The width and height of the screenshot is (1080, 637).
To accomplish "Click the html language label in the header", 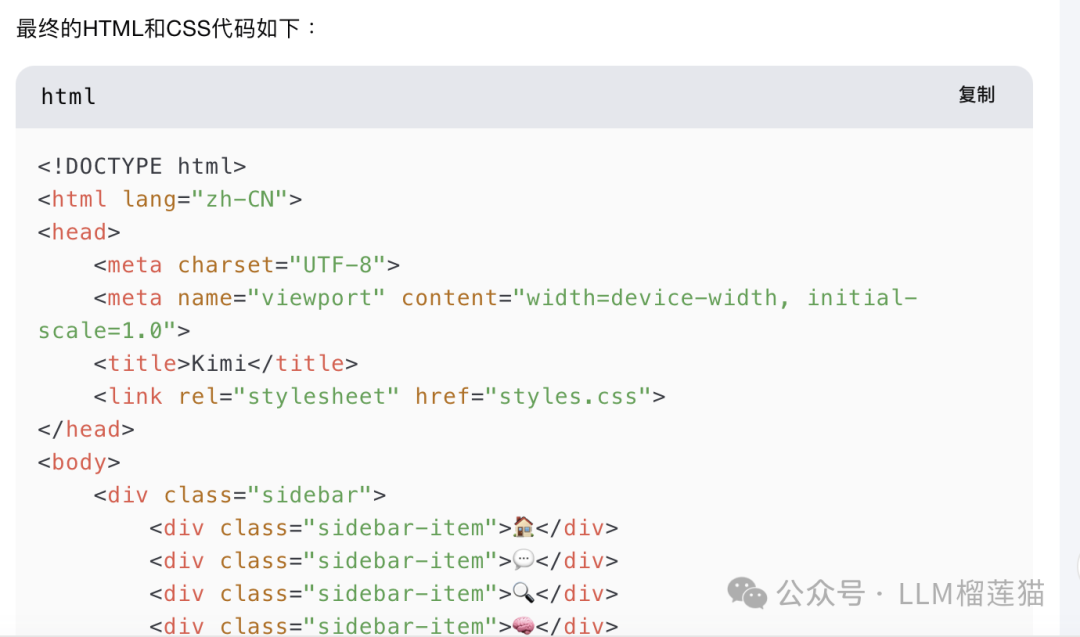I will (68, 97).
